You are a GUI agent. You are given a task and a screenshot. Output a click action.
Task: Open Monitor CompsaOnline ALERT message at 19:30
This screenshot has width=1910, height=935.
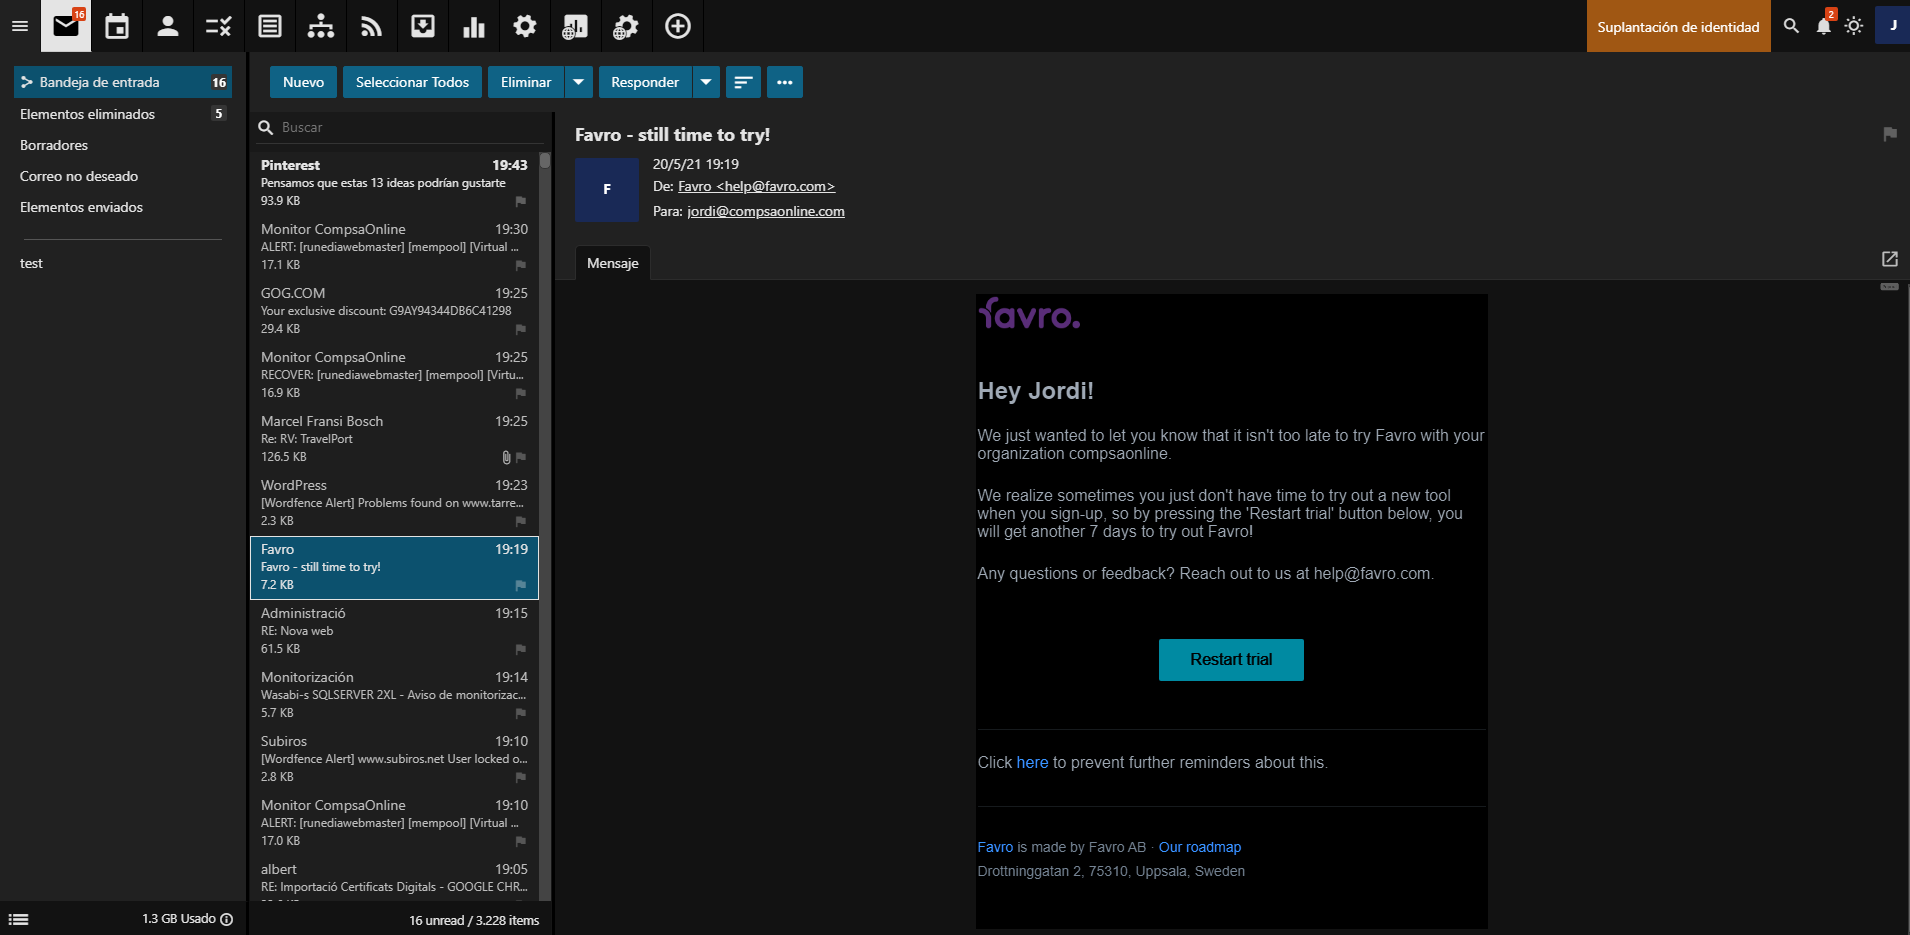394,247
